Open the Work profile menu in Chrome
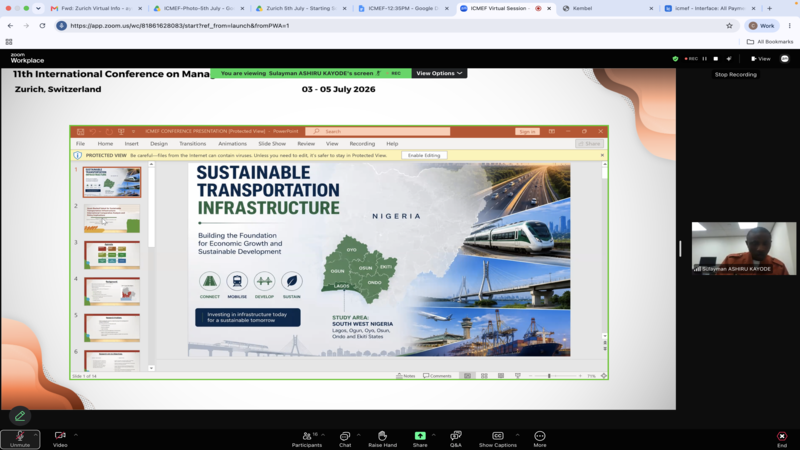 click(x=761, y=26)
